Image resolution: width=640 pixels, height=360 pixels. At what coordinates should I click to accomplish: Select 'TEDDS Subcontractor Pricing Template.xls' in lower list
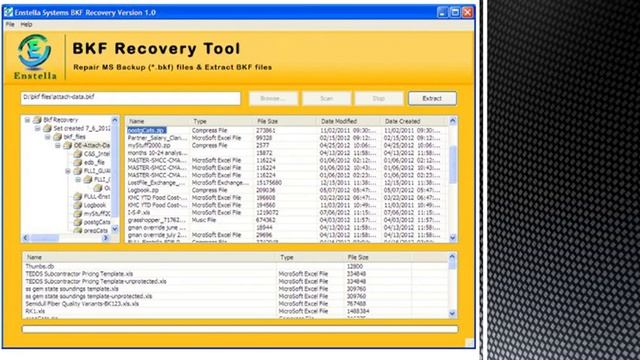click(236, 274)
